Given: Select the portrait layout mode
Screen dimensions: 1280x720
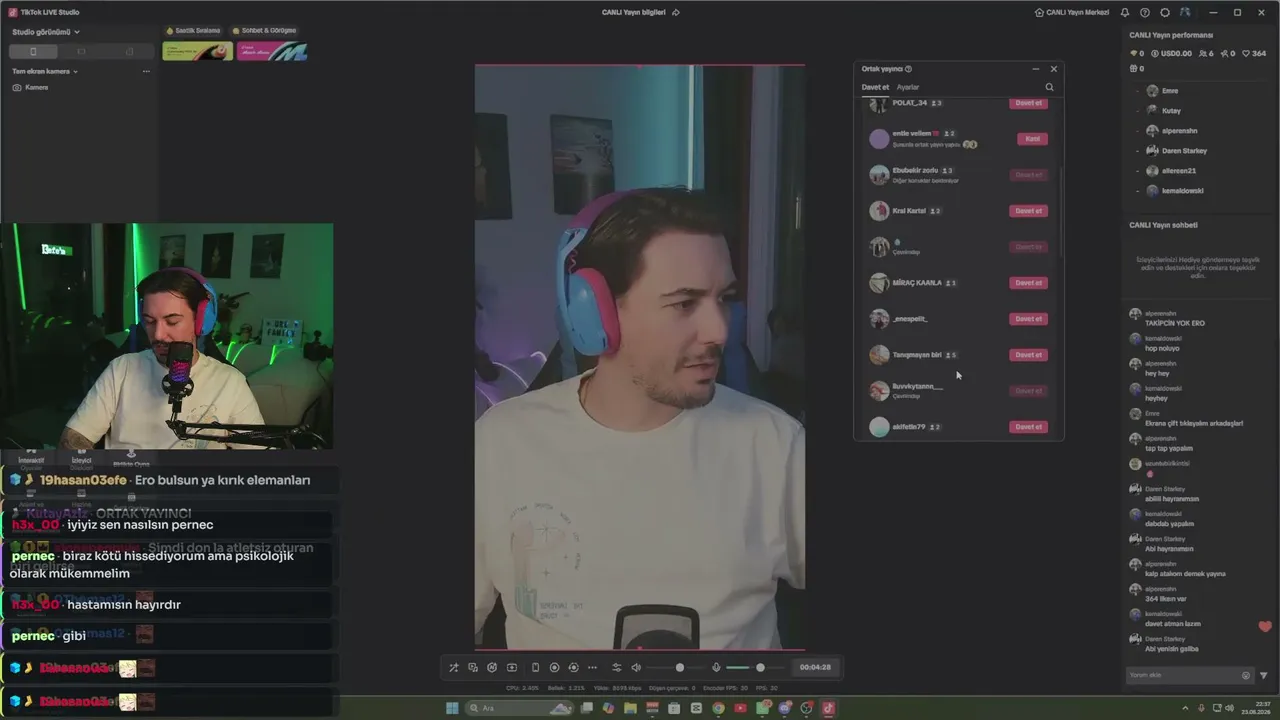Looking at the screenshot, I should [33, 51].
